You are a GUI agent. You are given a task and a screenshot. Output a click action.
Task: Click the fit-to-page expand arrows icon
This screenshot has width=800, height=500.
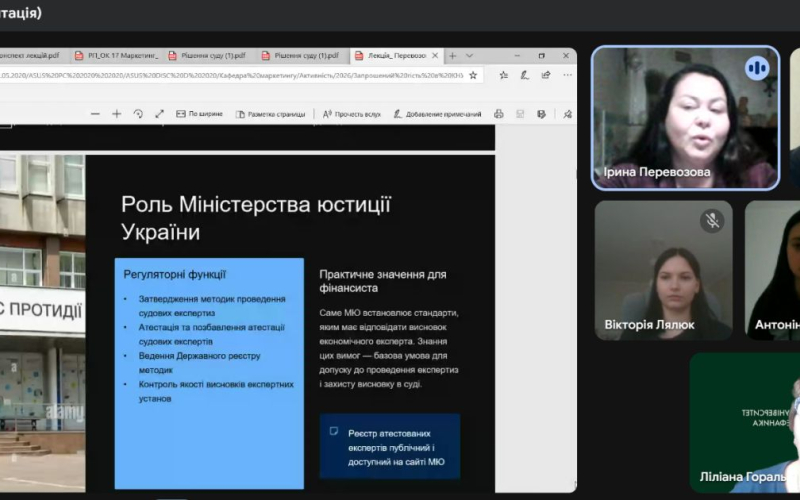pyautogui.click(x=159, y=114)
